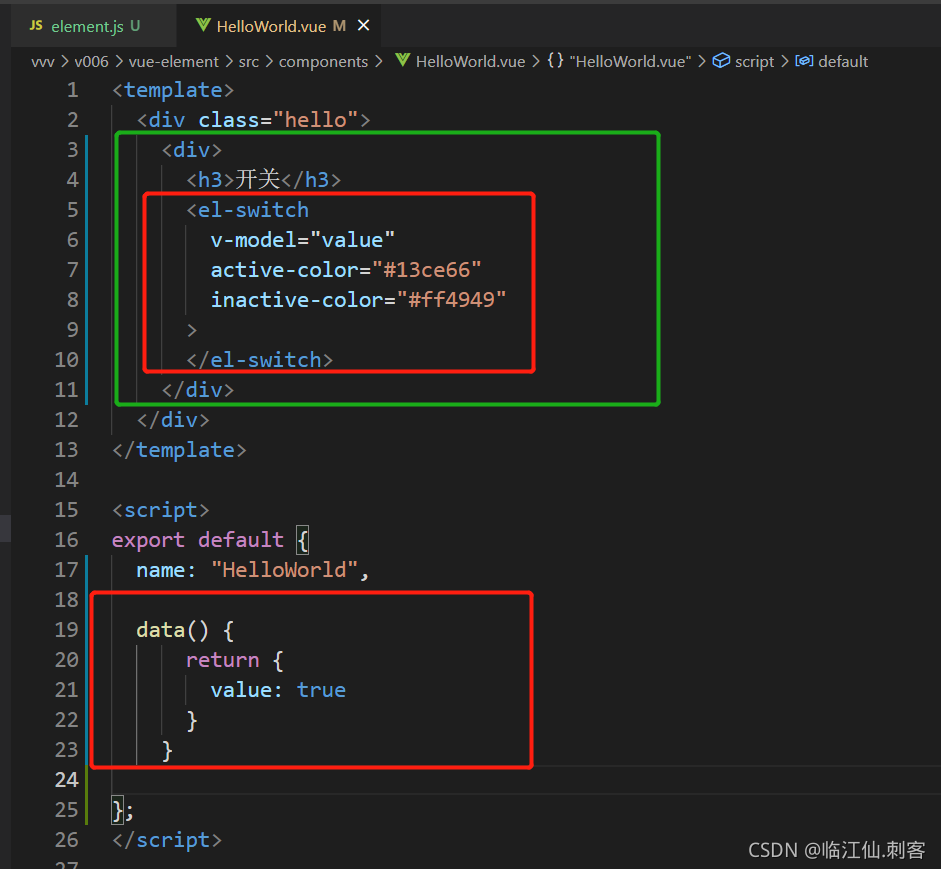Click the name: "HelloWorld" line

(253, 570)
